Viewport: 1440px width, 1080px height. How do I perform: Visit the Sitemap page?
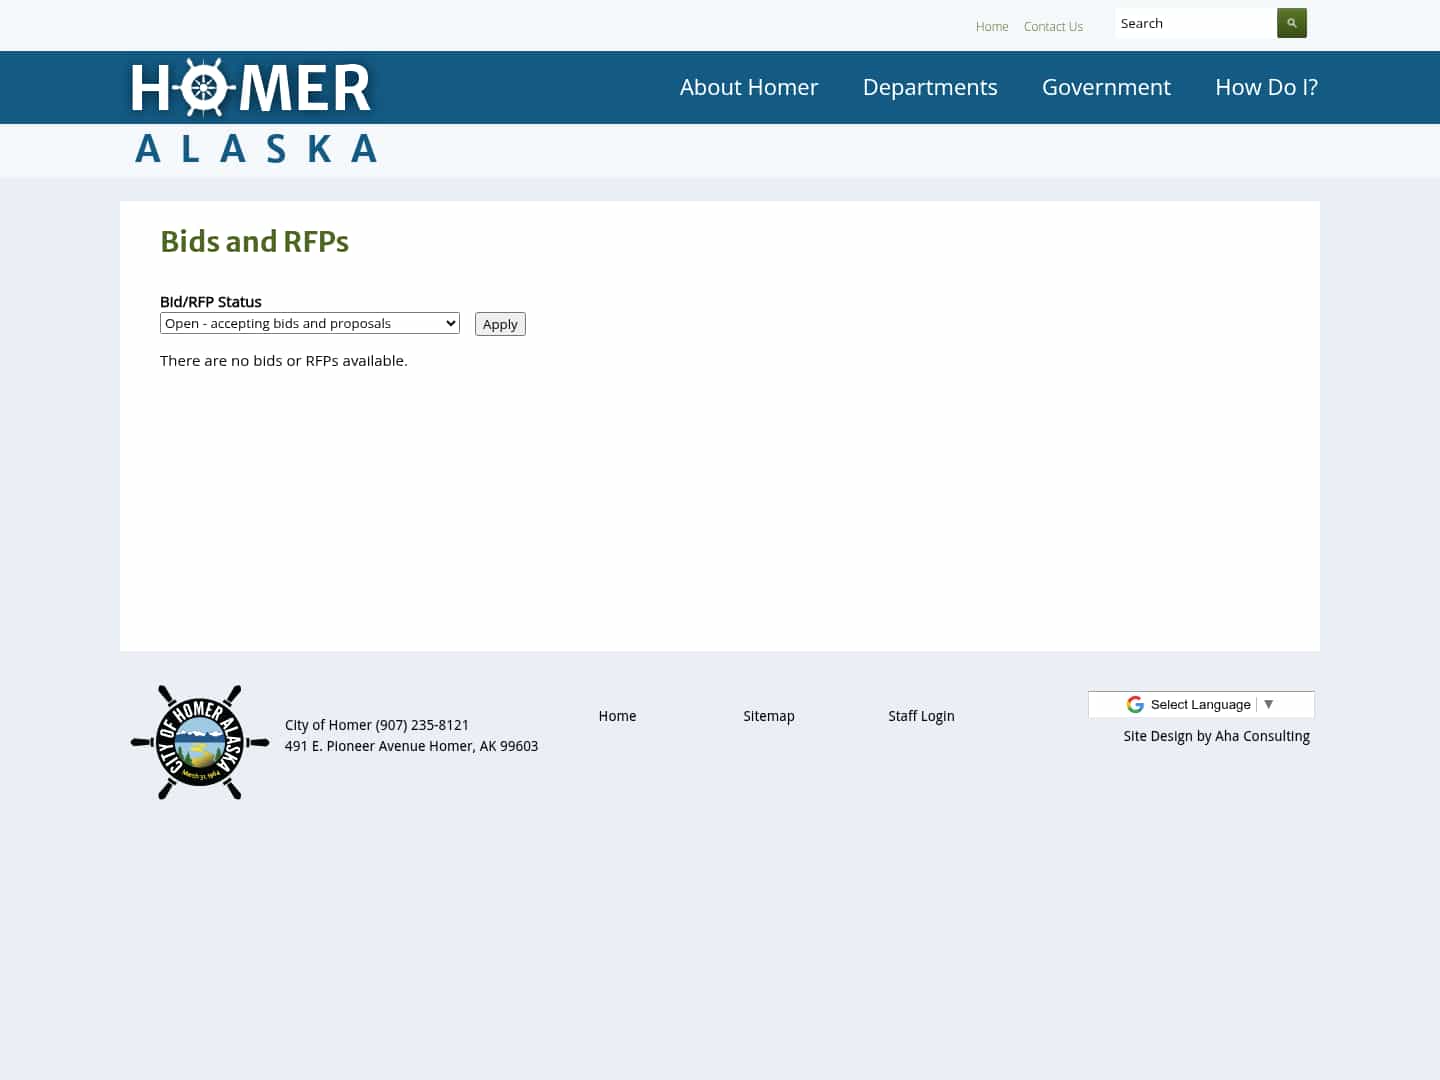tap(768, 716)
